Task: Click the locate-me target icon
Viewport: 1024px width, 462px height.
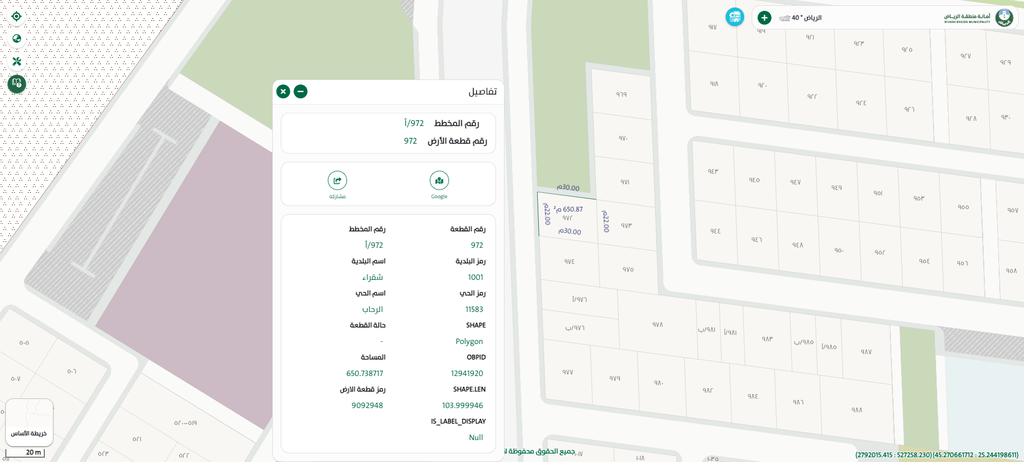Action: click(17, 16)
